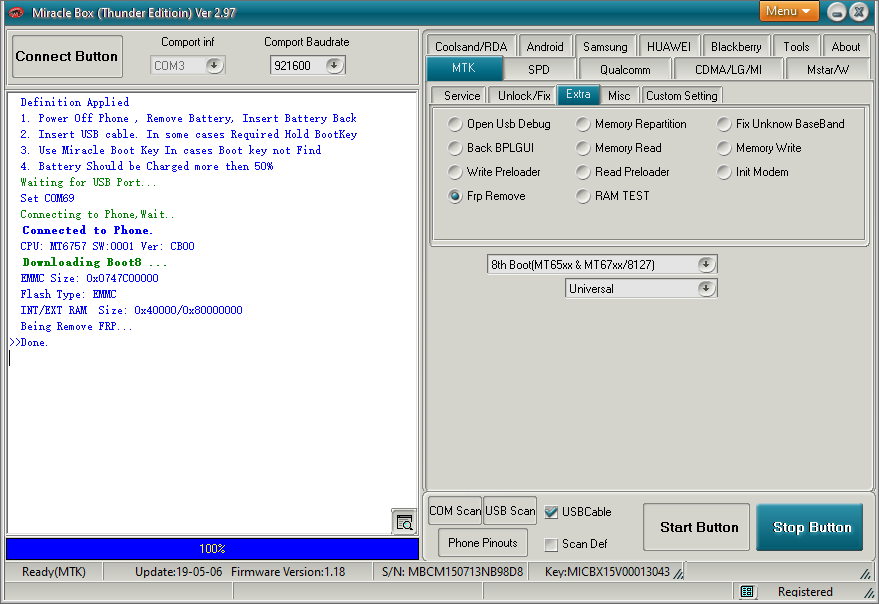Click the status bar table icon
The width and height of the screenshot is (879, 604).
[747, 592]
